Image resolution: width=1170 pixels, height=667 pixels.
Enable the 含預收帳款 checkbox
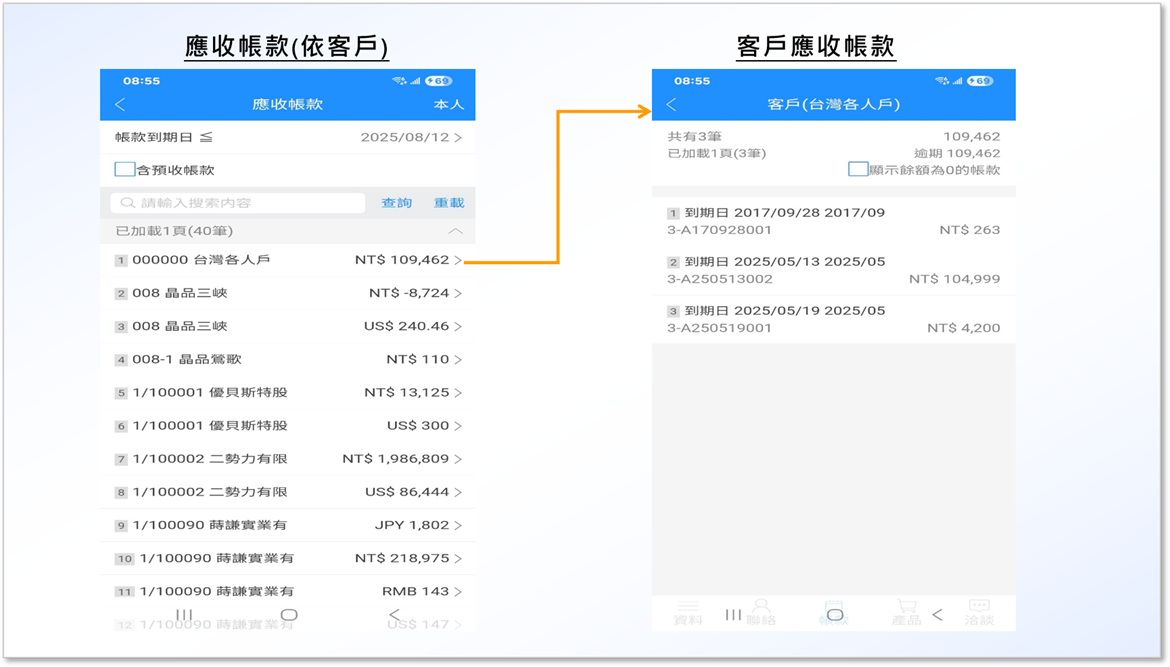coord(125,170)
